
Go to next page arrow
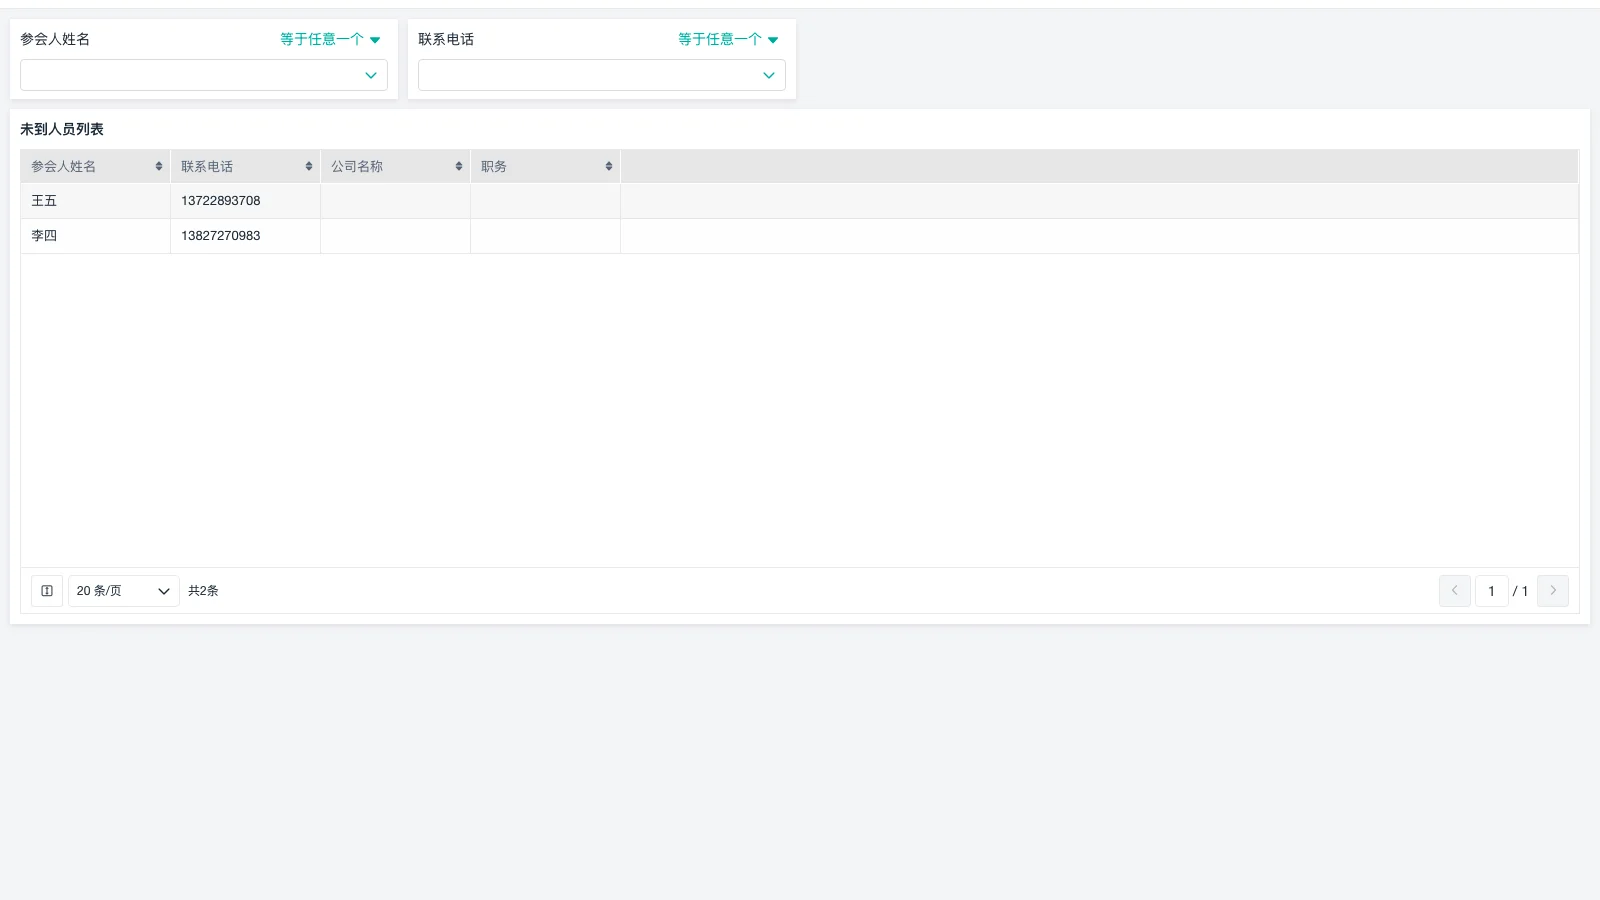[1552, 591]
